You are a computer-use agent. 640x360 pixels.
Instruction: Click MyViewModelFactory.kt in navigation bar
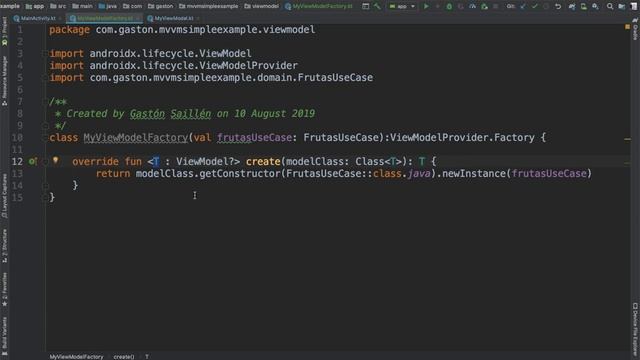(318, 6)
